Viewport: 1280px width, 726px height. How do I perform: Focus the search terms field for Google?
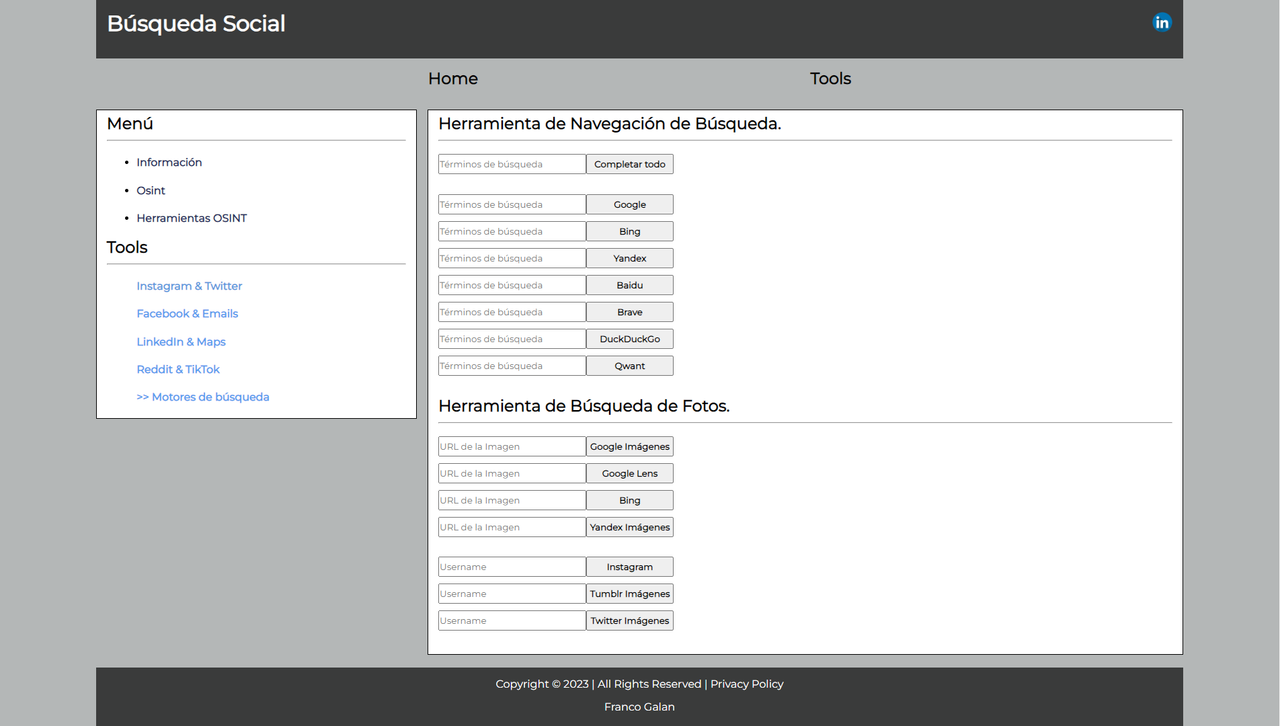[x=512, y=204]
